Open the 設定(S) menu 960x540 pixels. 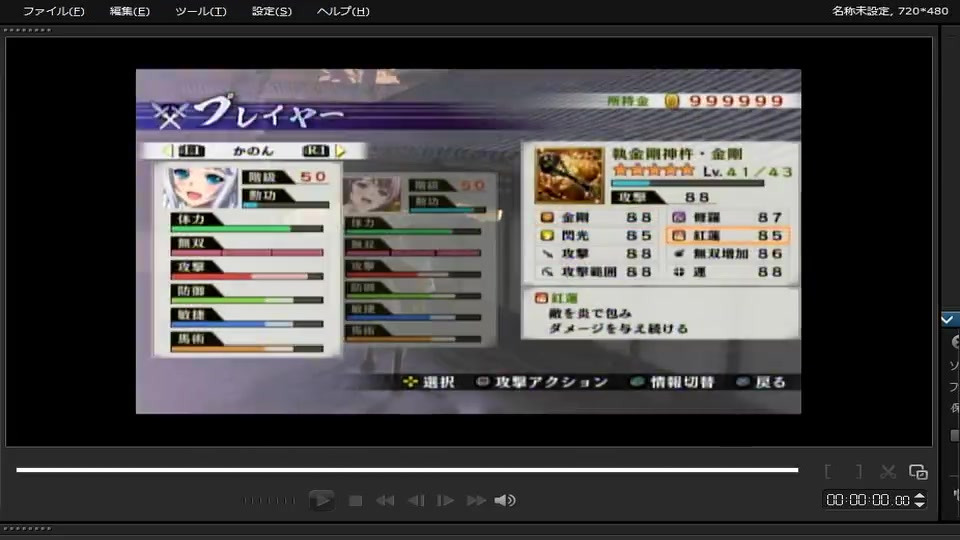click(272, 11)
